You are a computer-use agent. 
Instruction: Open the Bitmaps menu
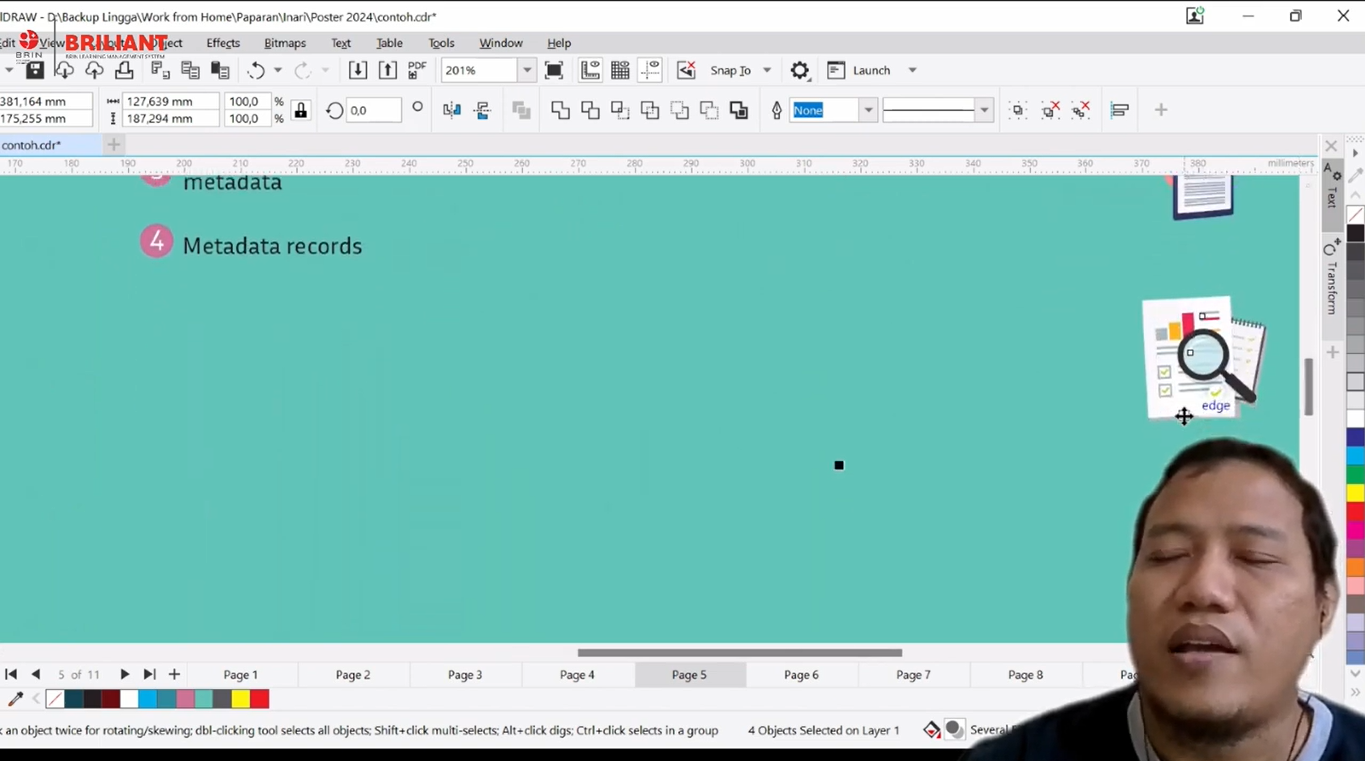pos(285,43)
